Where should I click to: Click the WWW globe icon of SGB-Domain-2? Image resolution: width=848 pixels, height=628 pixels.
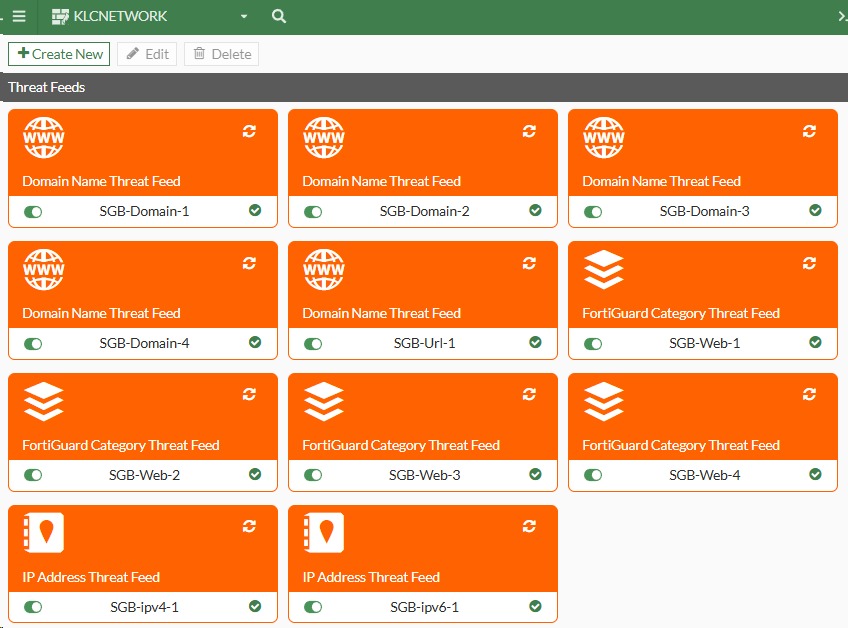pyautogui.click(x=324, y=137)
